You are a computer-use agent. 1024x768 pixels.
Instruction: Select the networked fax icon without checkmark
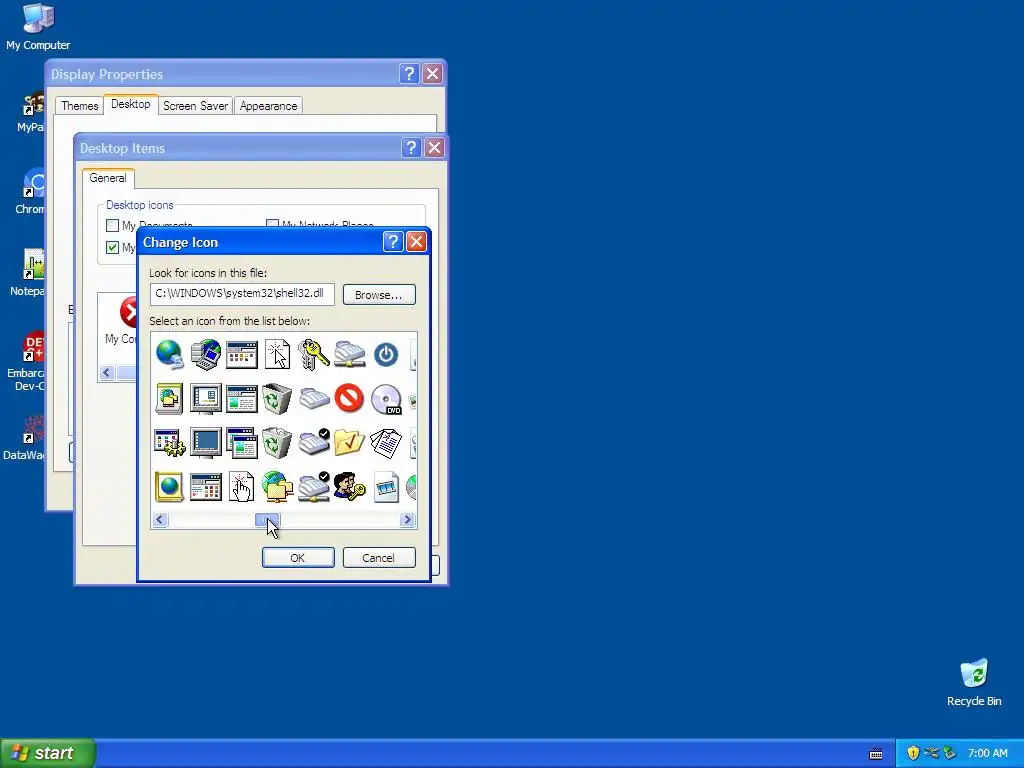(349, 355)
